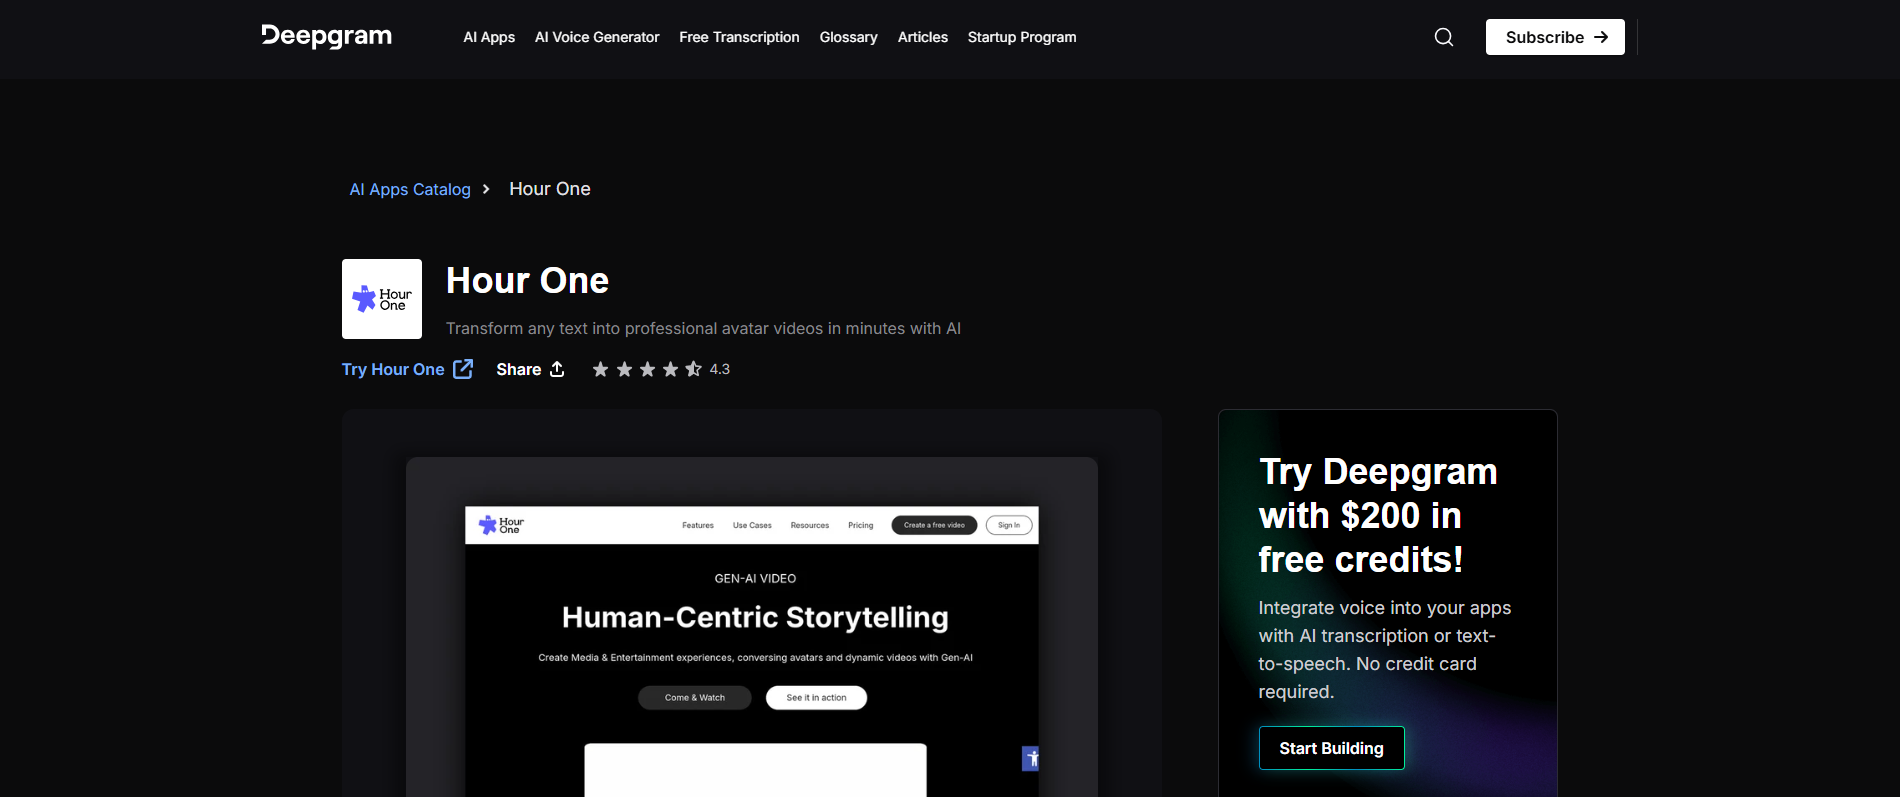Click 'Resources' in preview navigation
The width and height of the screenshot is (1900, 797).
point(810,525)
